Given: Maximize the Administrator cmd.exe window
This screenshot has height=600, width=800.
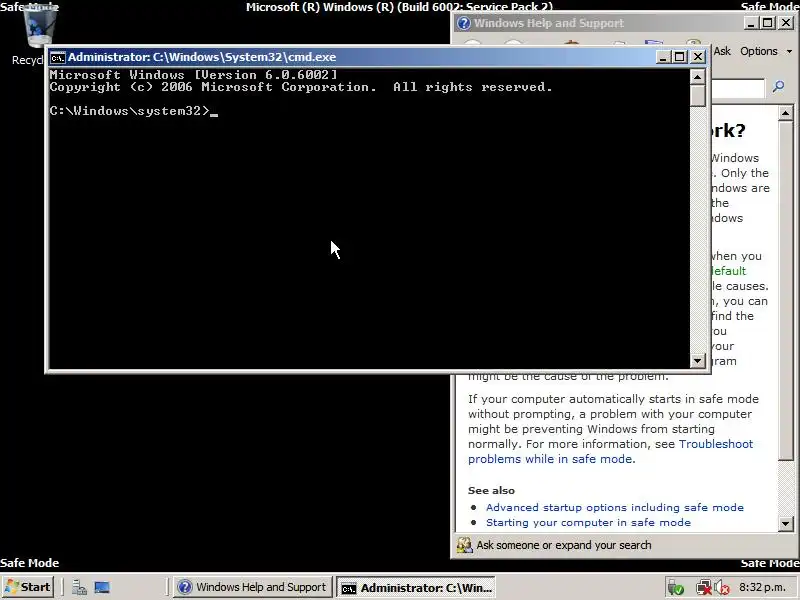Looking at the screenshot, I should [680, 57].
